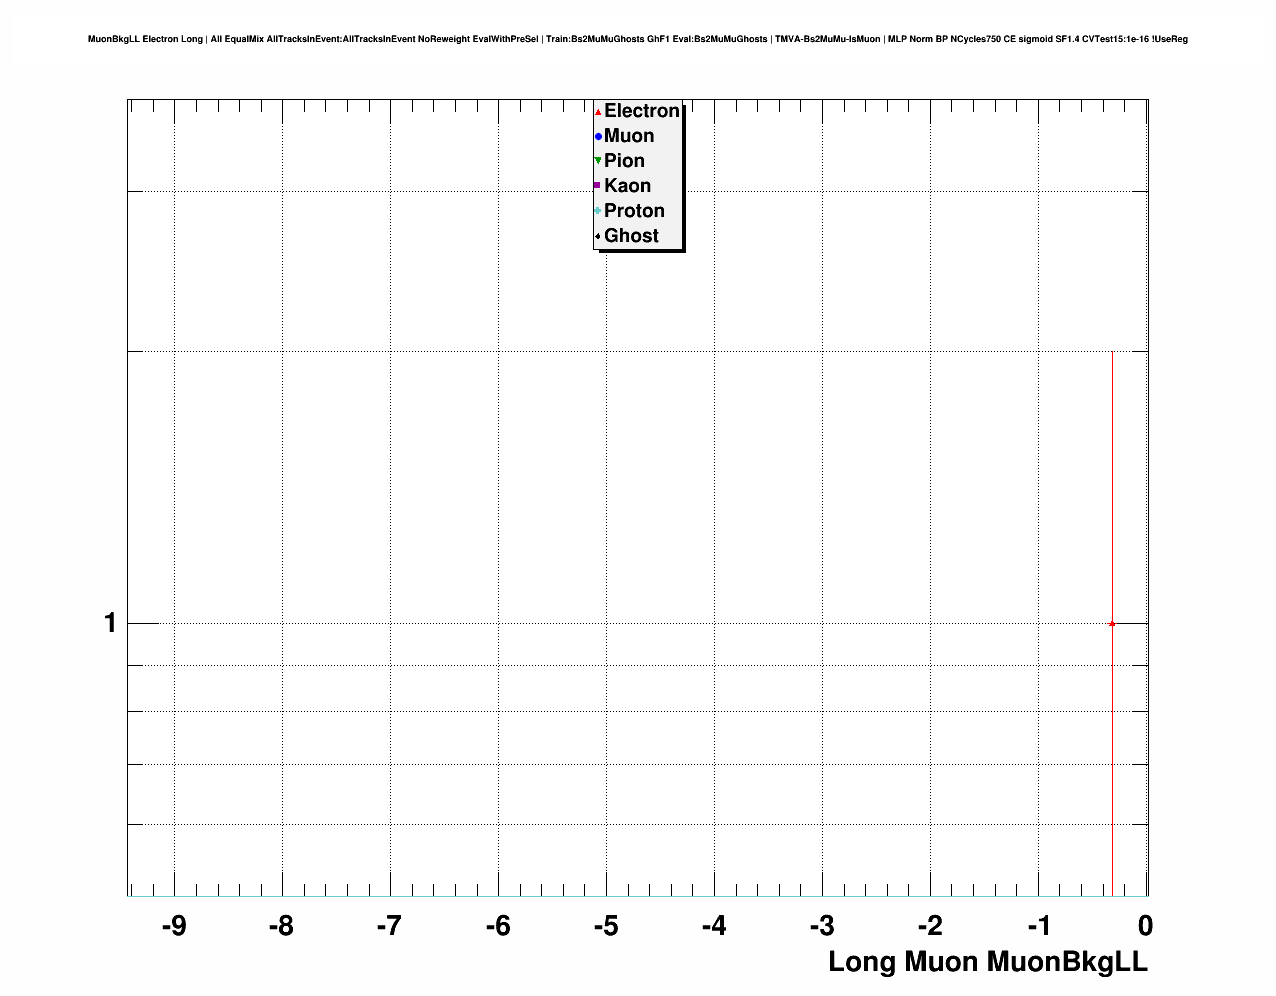This screenshot has height=996, width=1276.
Task: Select the Muon legend label
Action: tap(629, 136)
